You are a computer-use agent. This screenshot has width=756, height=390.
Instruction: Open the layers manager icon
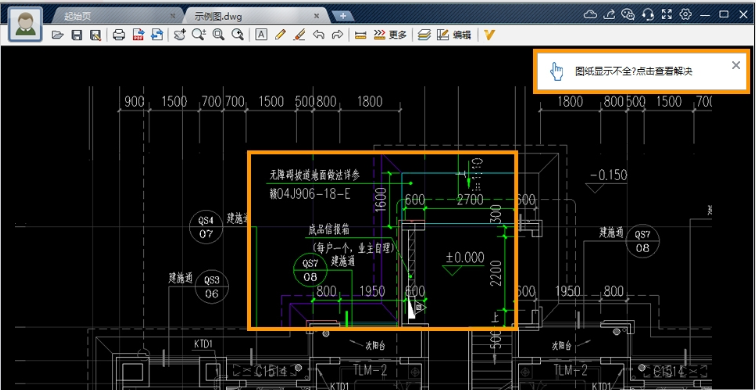pos(424,35)
